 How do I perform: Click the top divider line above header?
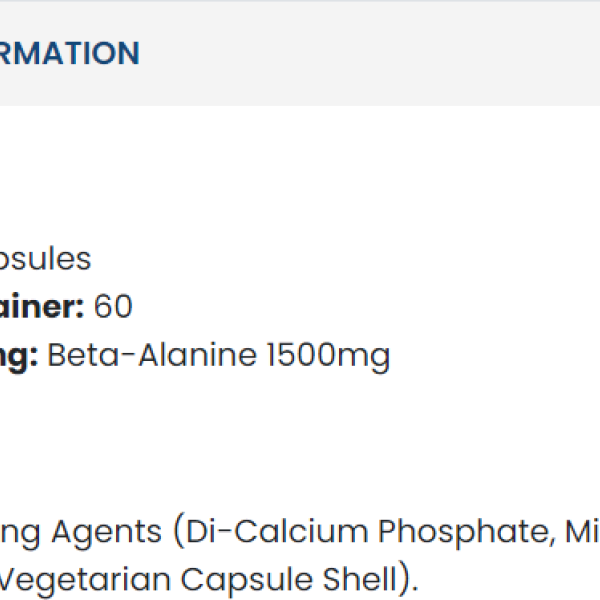point(300,1)
